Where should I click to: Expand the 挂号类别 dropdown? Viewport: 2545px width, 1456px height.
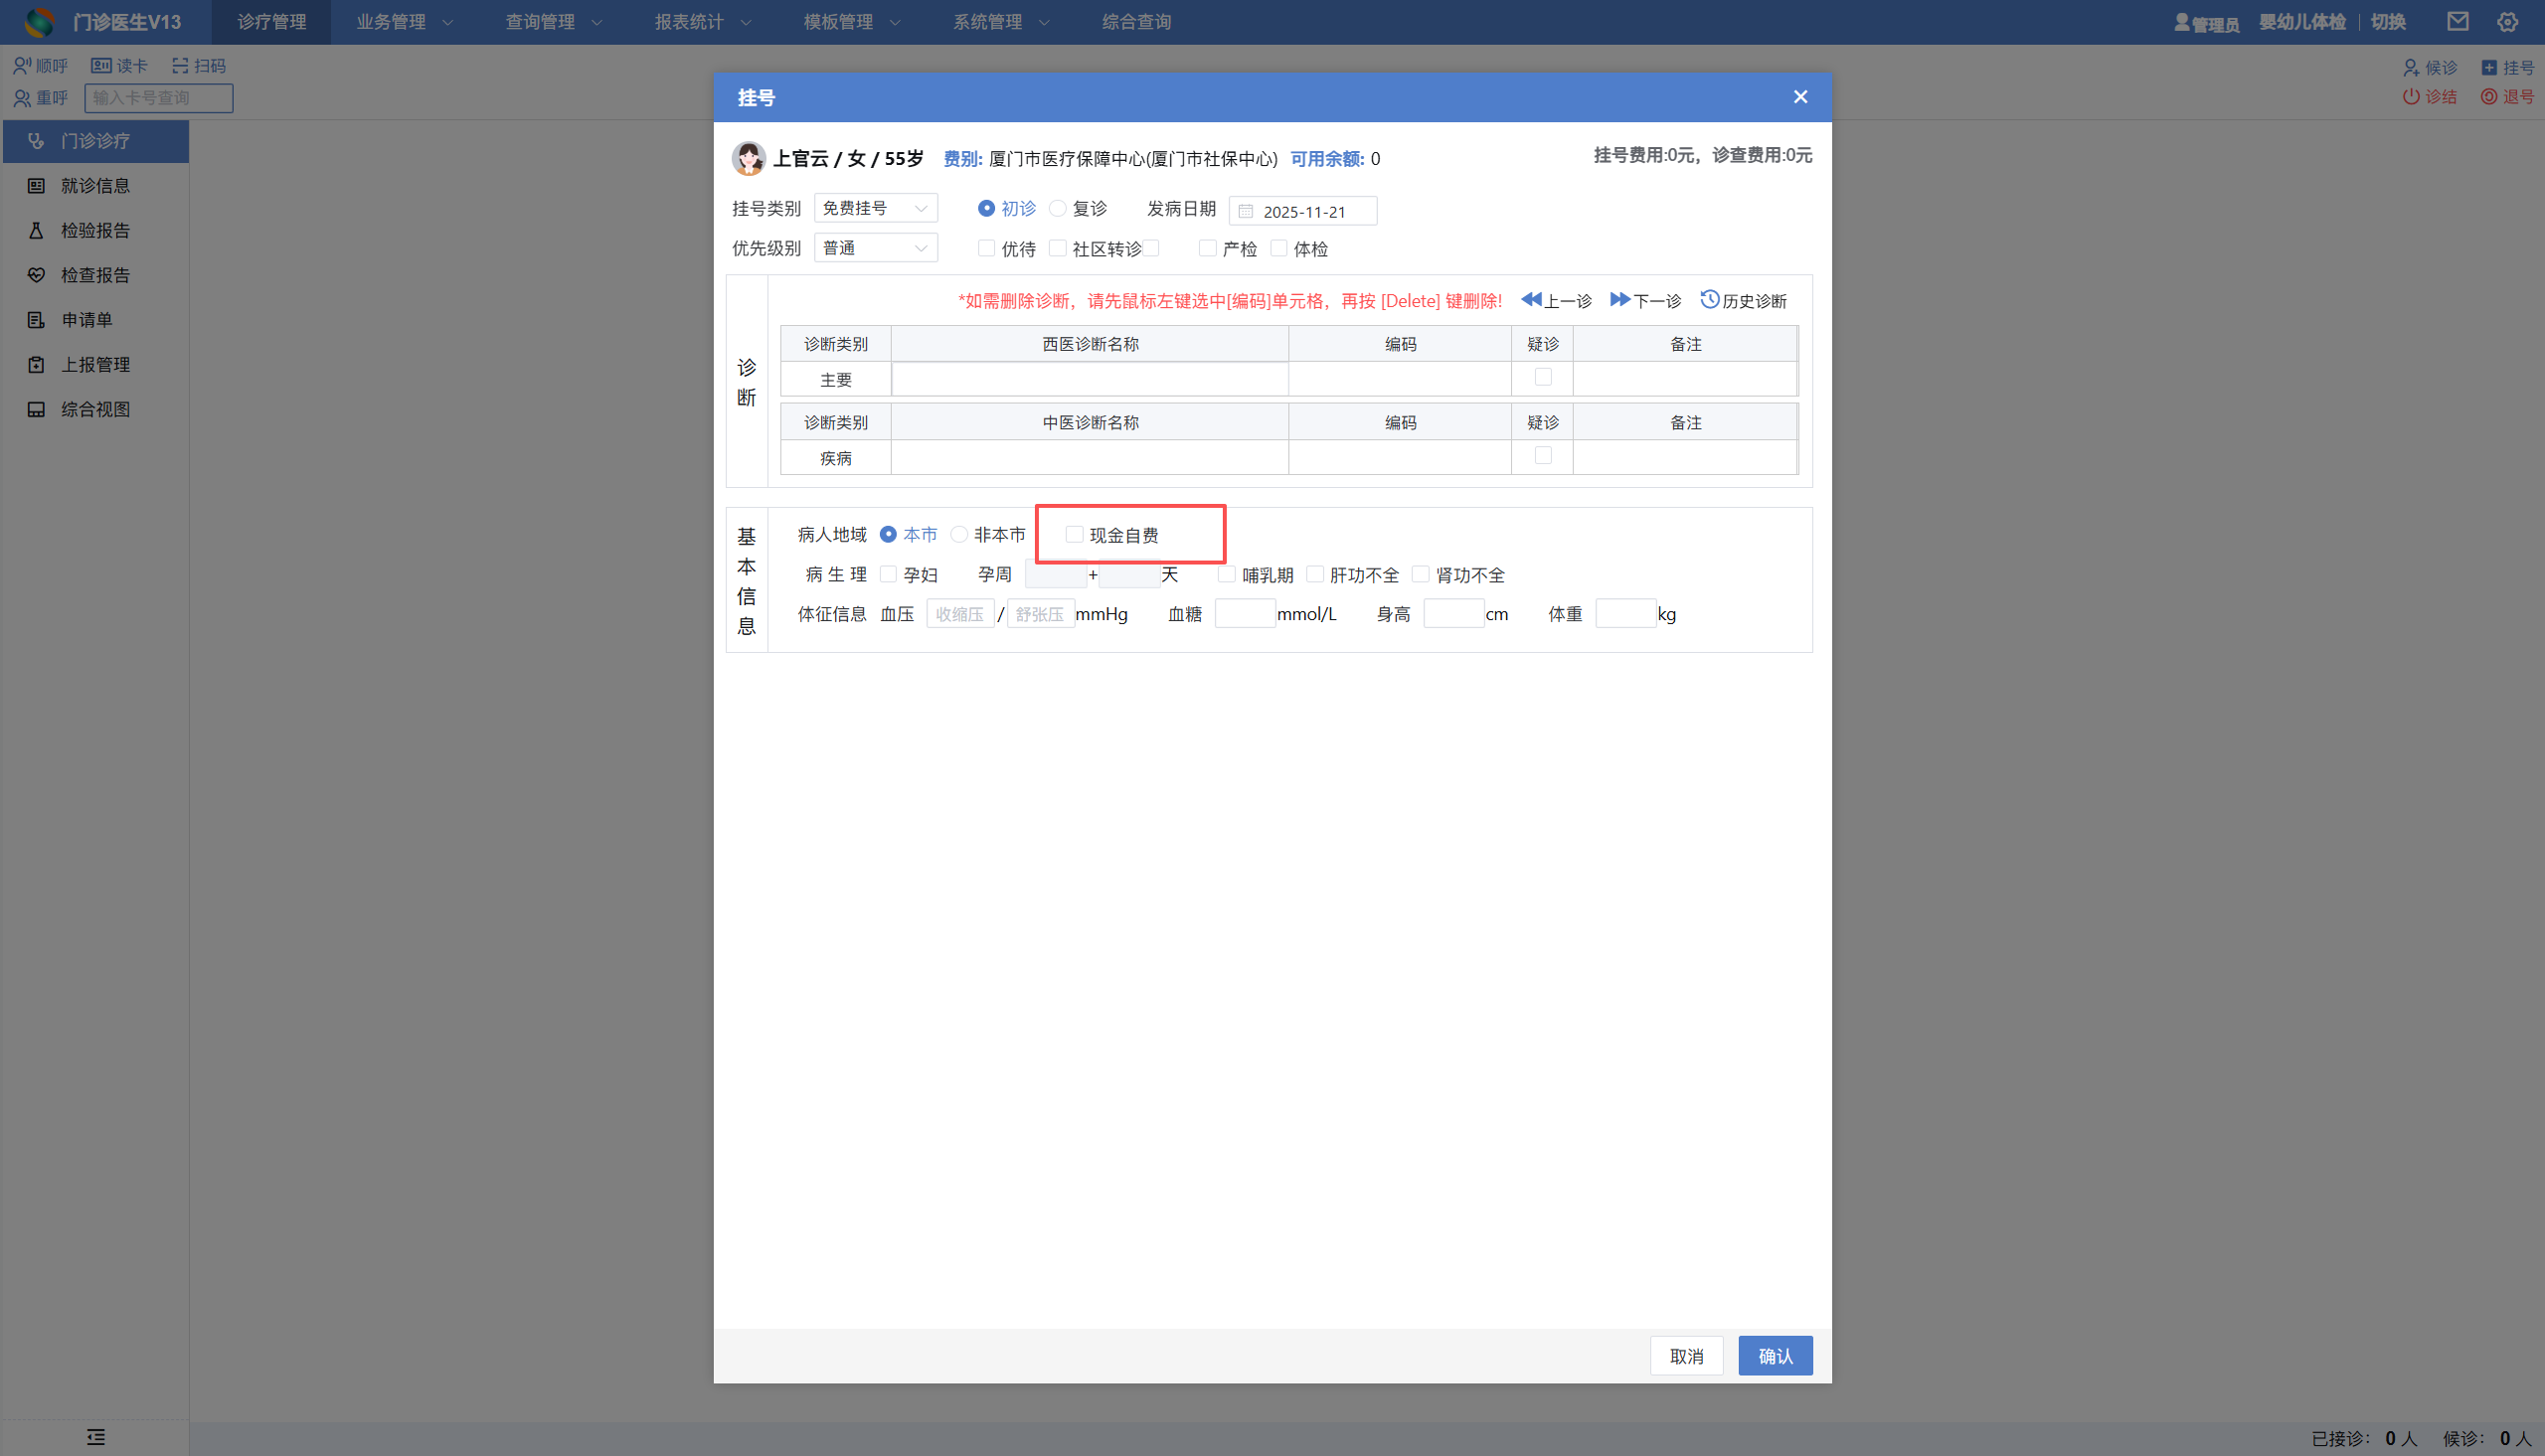click(876, 208)
